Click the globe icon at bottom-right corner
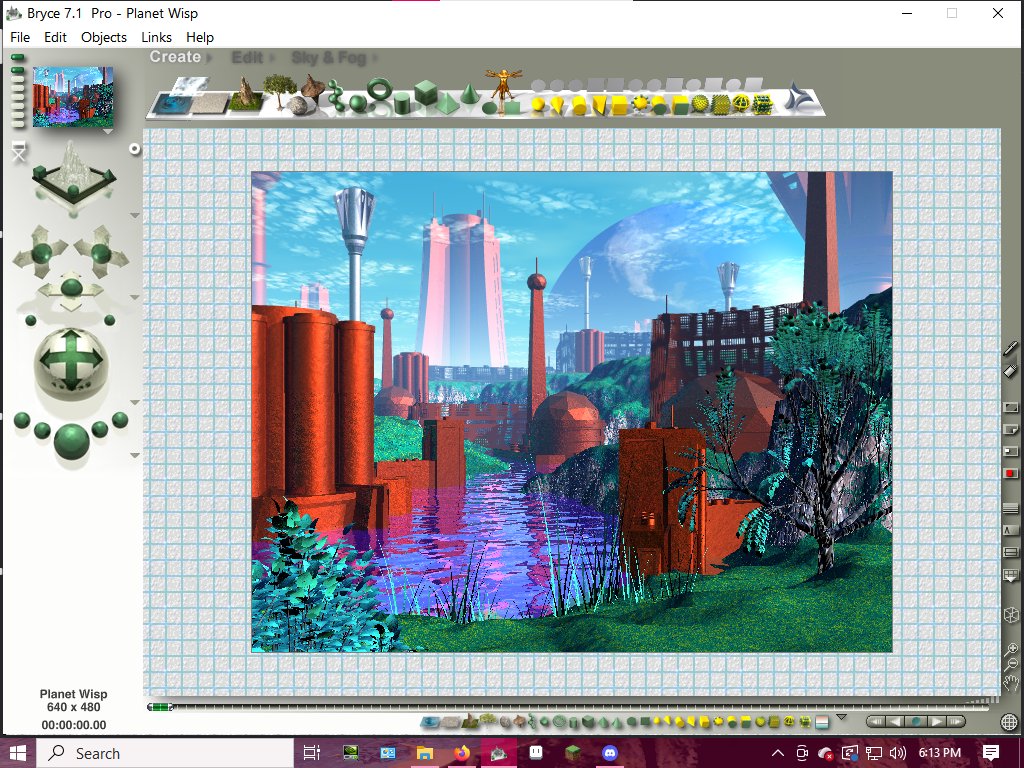Viewport: 1024px width, 768px height. coord(1010,722)
